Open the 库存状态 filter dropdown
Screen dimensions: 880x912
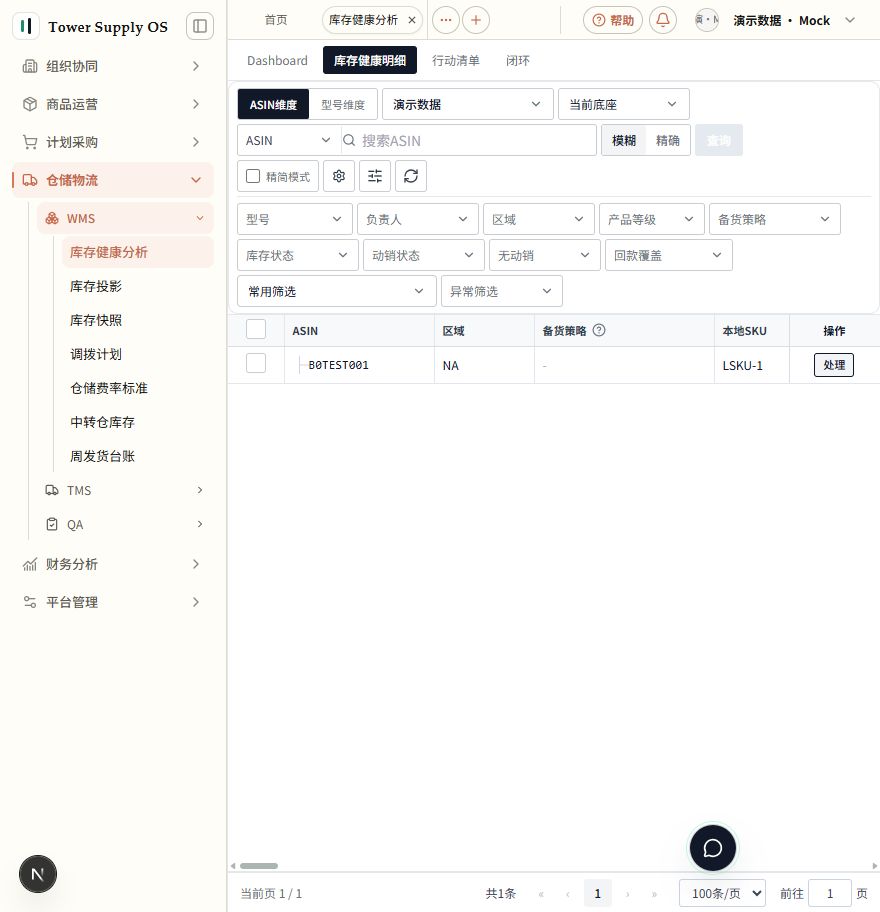coord(298,255)
